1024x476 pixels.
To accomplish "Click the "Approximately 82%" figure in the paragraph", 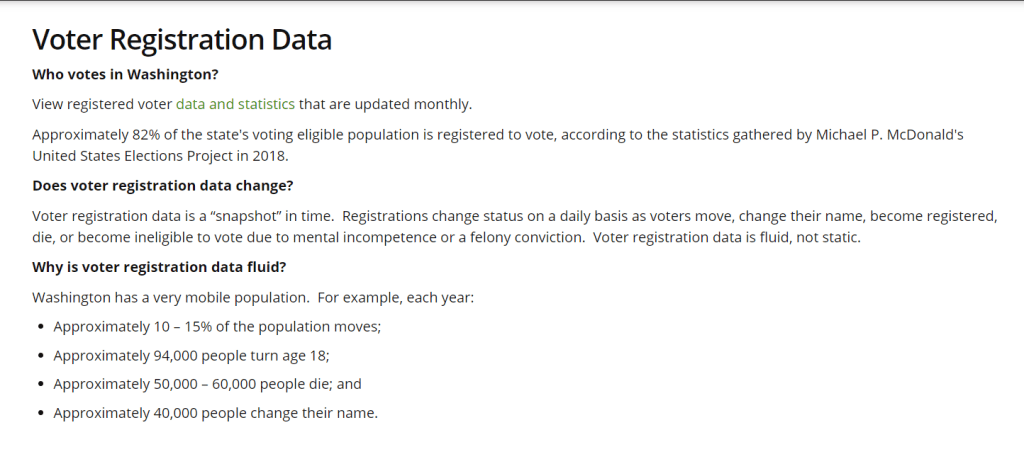I will click(x=89, y=134).
